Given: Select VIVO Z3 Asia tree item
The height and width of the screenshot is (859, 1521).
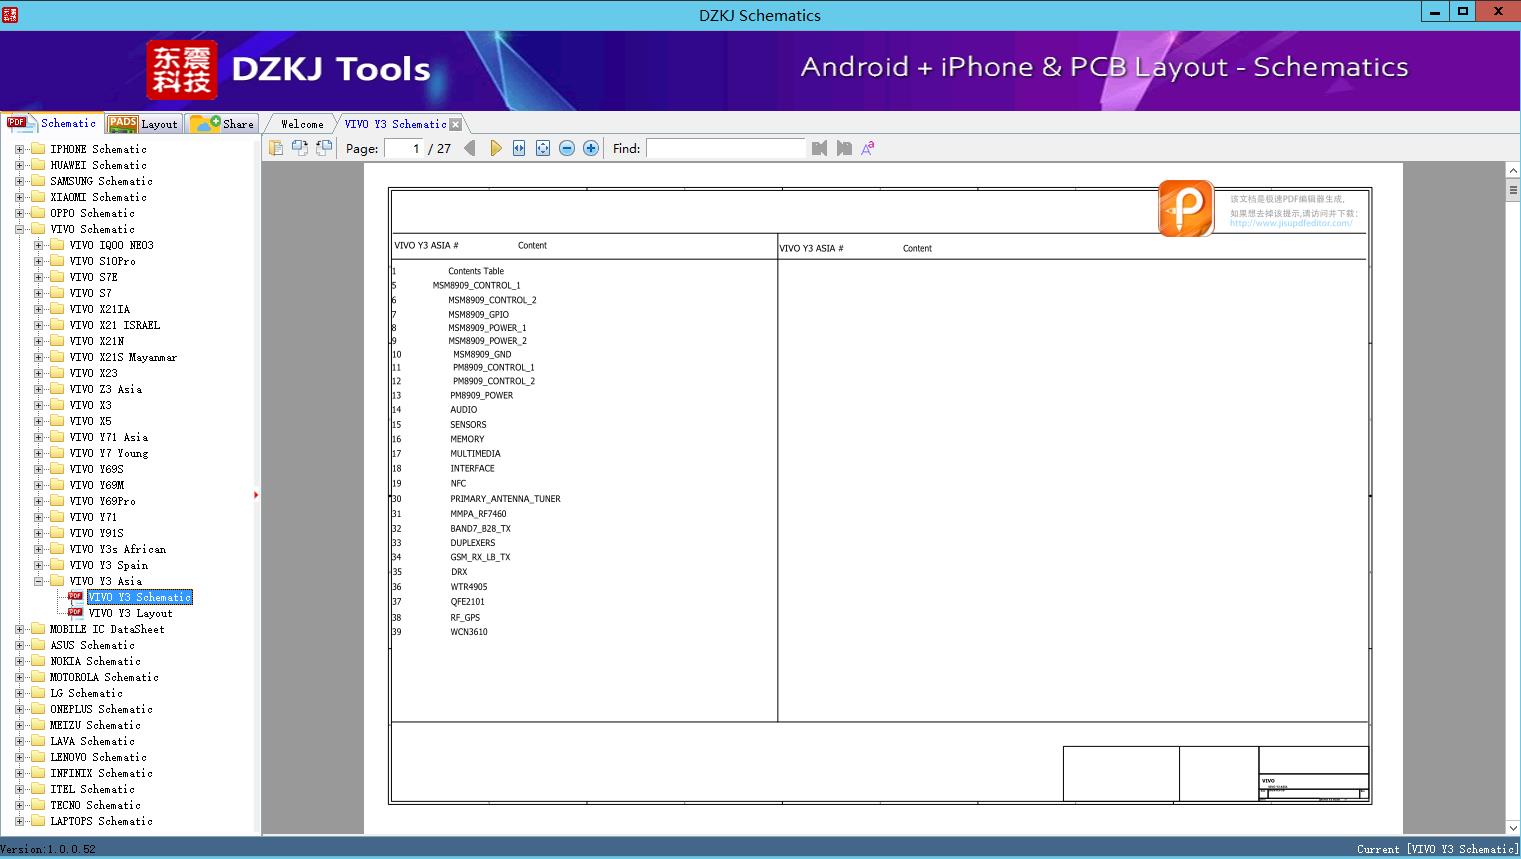Looking at the screenshot, I should point(105,389).
